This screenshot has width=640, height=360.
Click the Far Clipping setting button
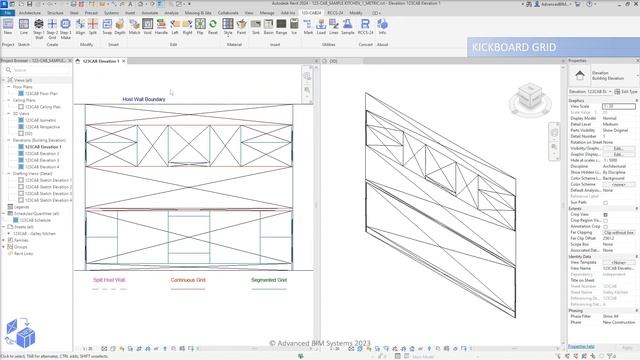click(618, 232)
